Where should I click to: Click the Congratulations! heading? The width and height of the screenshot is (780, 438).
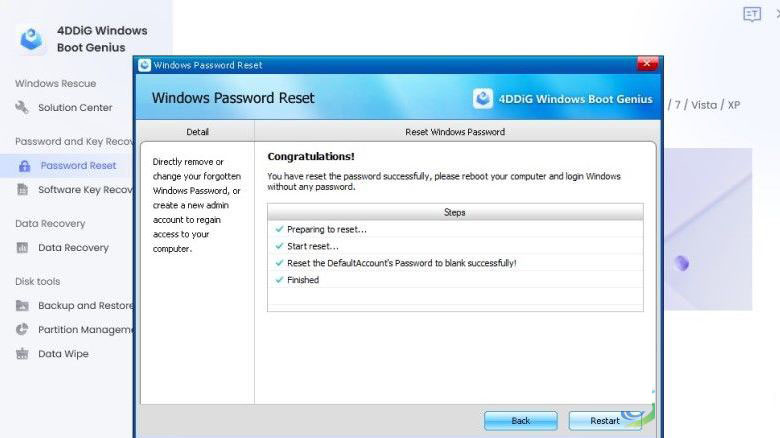tap(311, 156)
